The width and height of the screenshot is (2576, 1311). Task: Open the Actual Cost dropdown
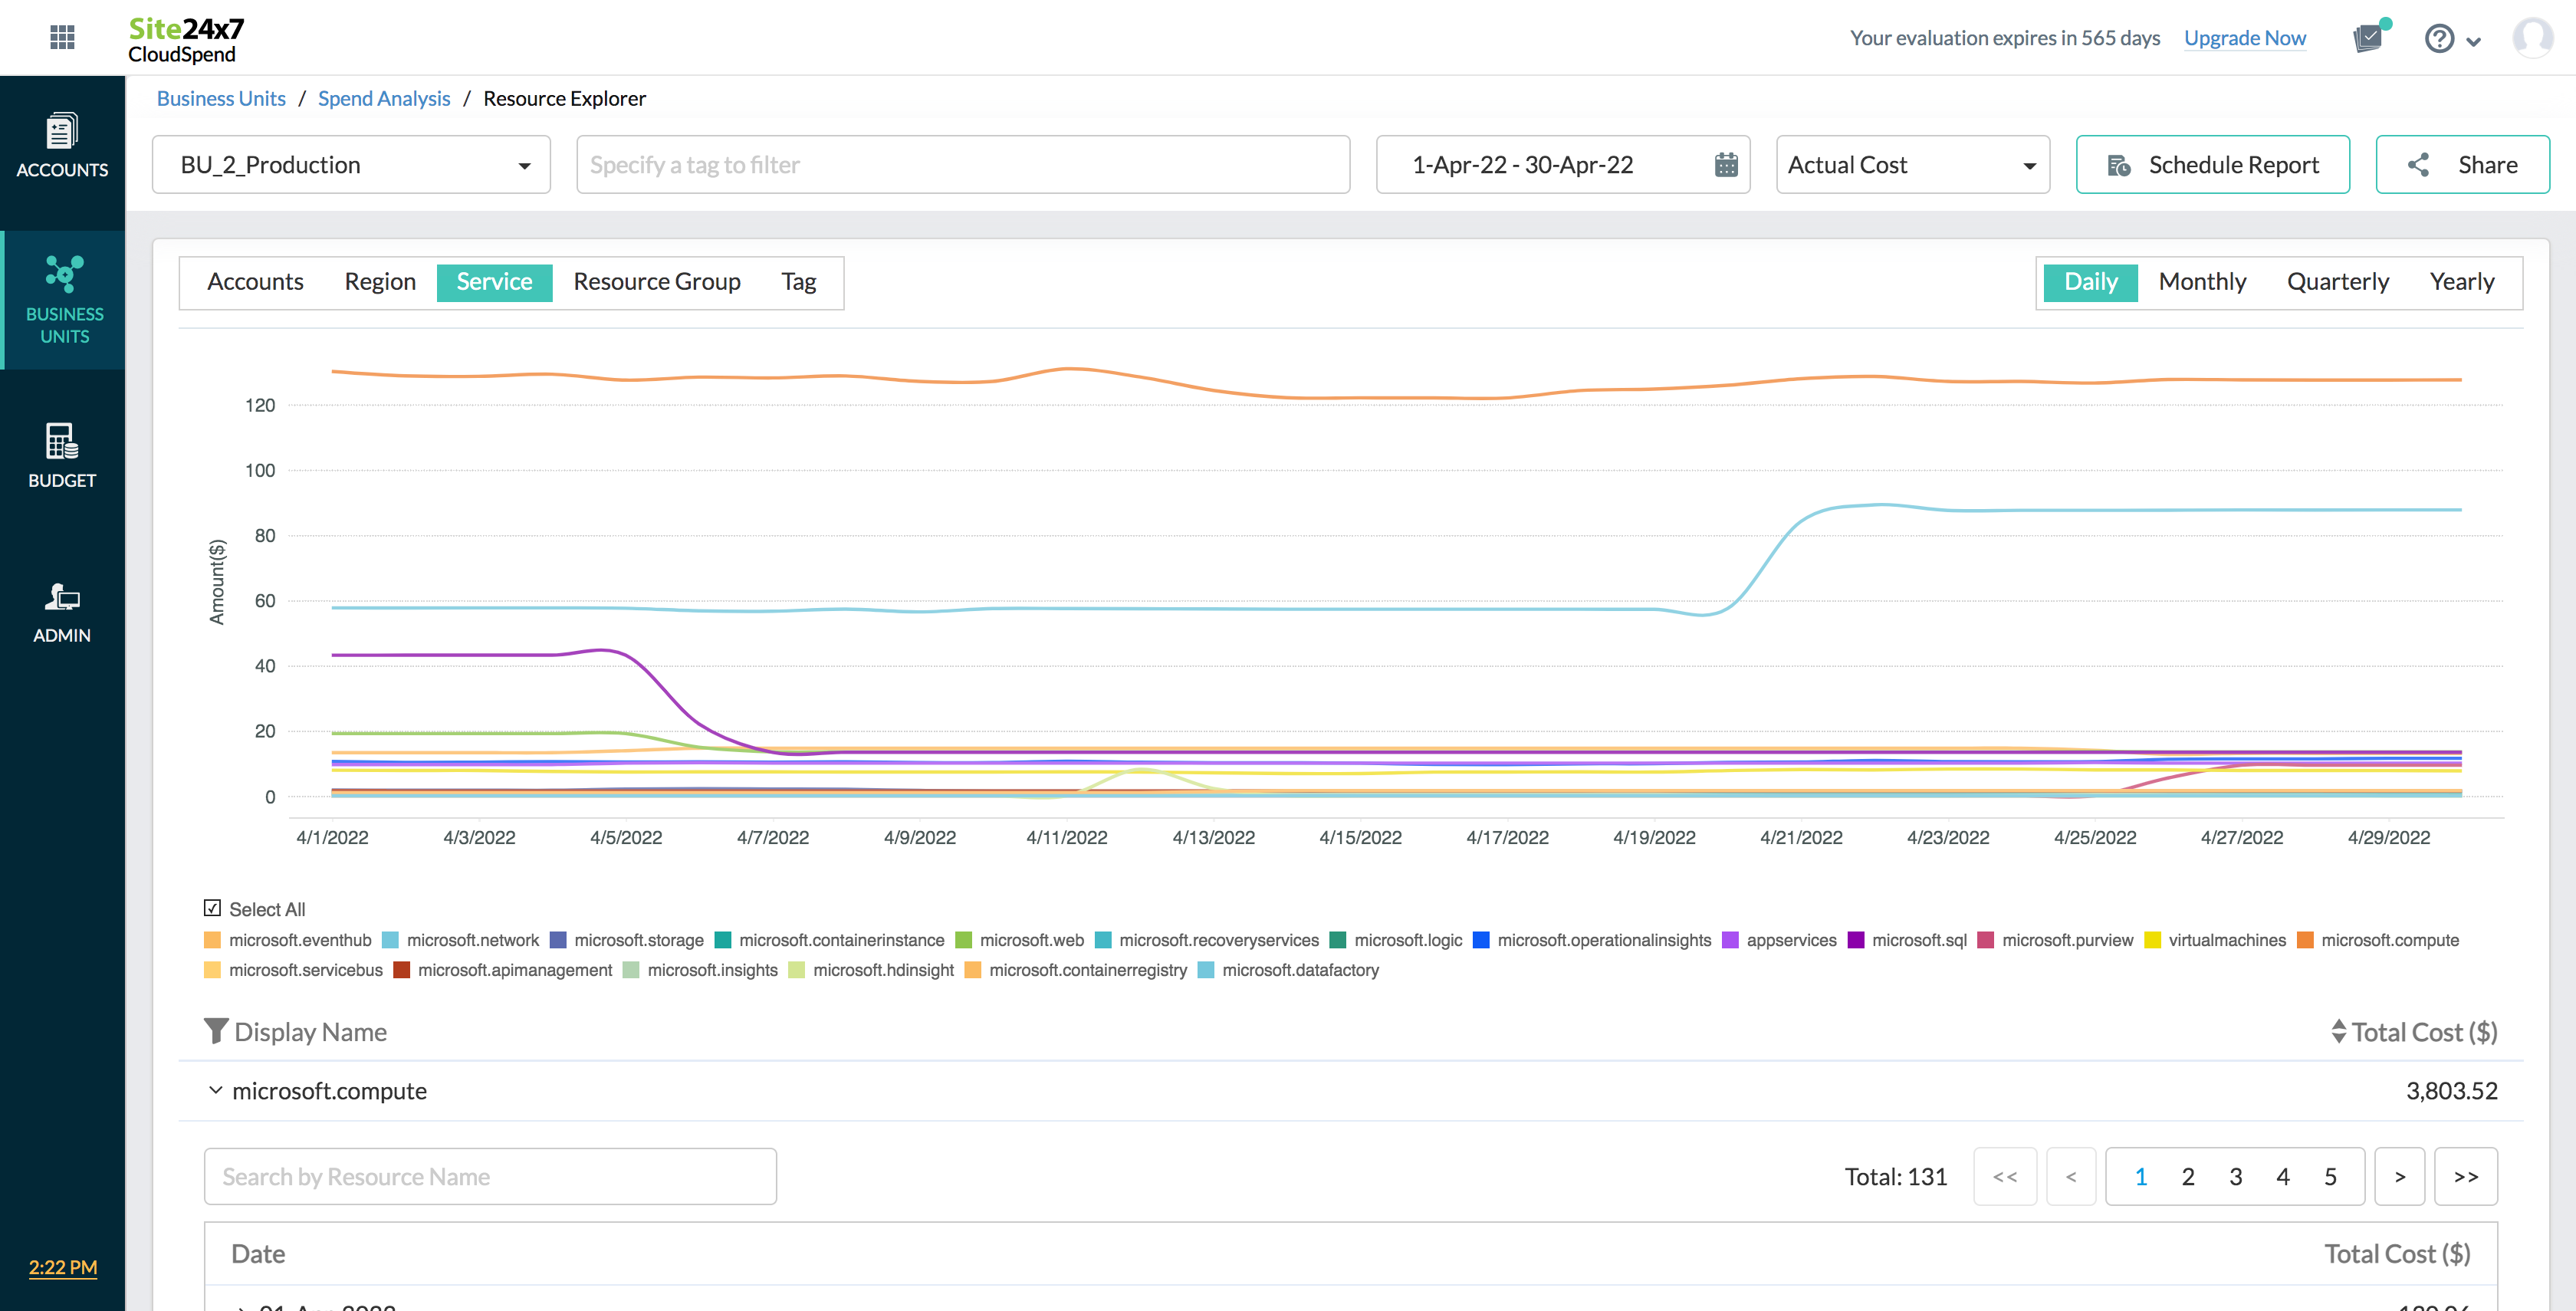(1912, 165)
